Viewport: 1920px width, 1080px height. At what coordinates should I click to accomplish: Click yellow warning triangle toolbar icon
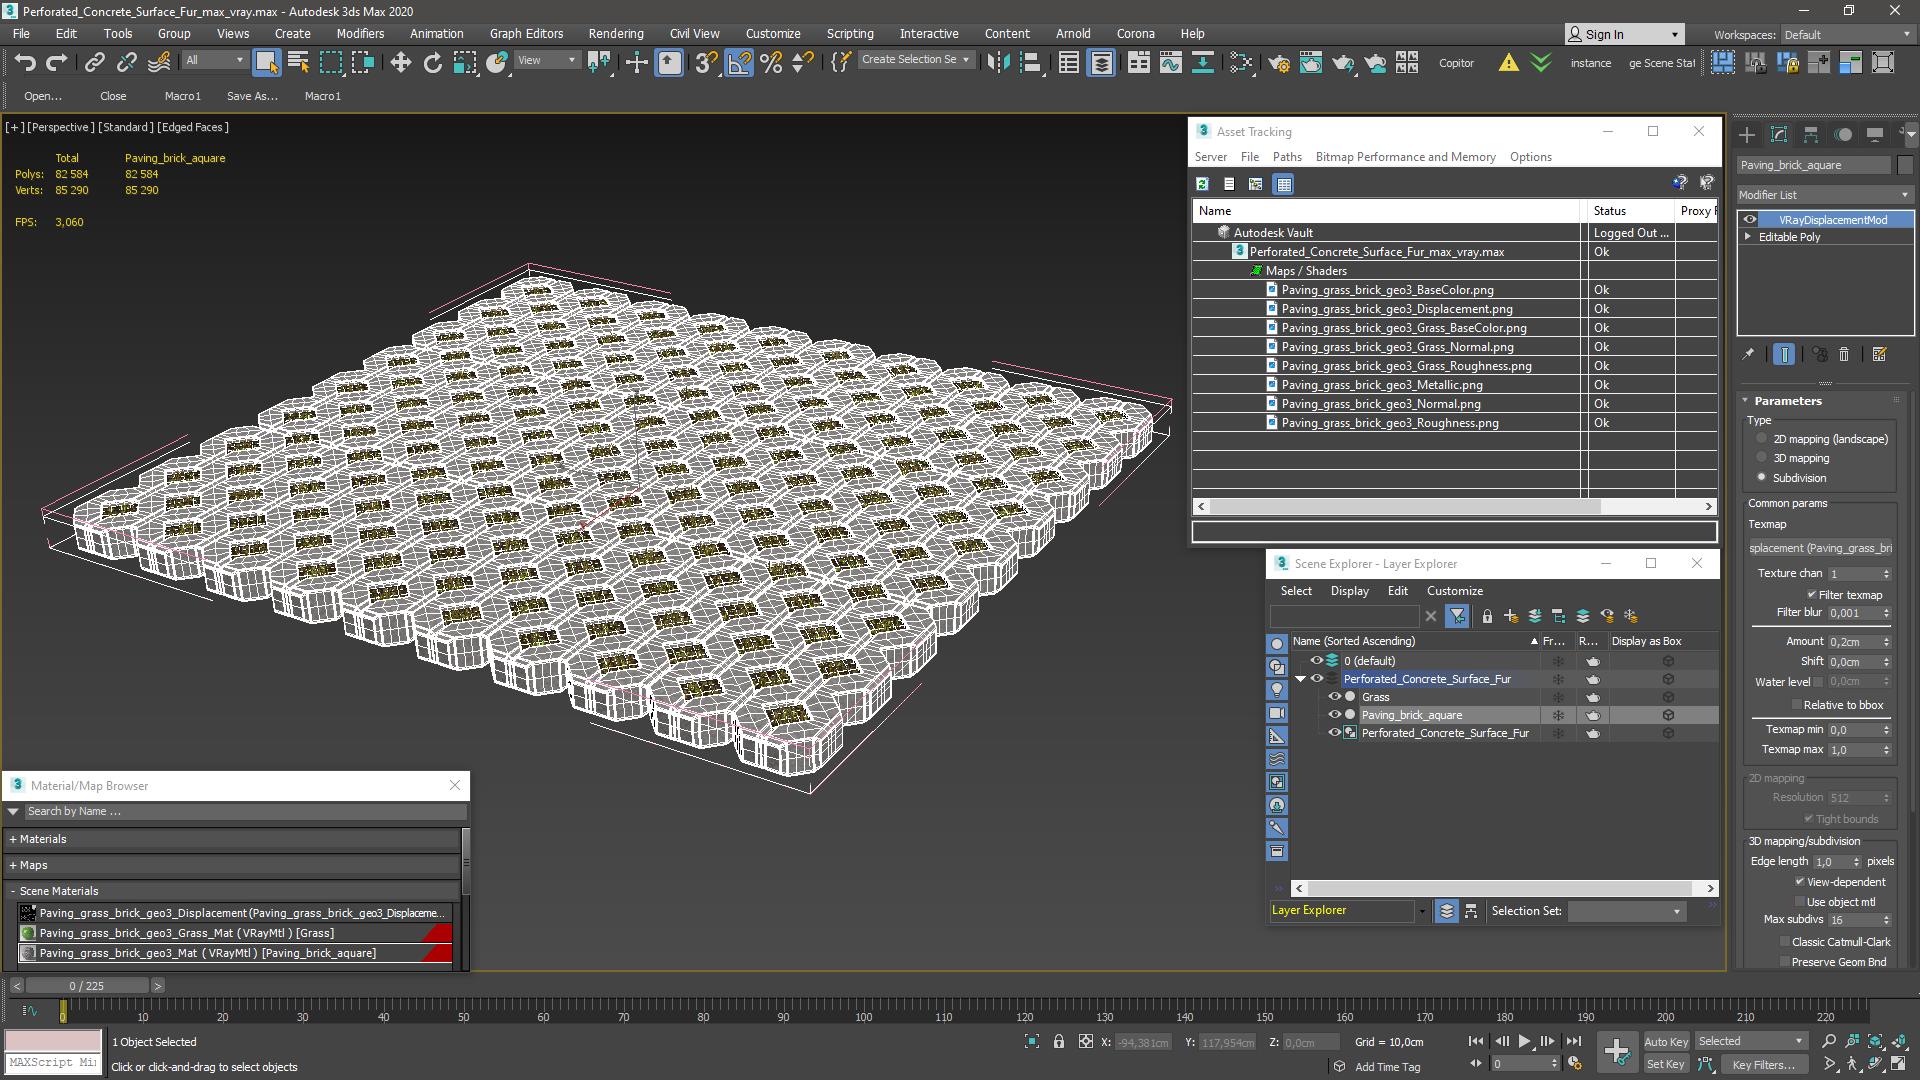pos(1508,62)
